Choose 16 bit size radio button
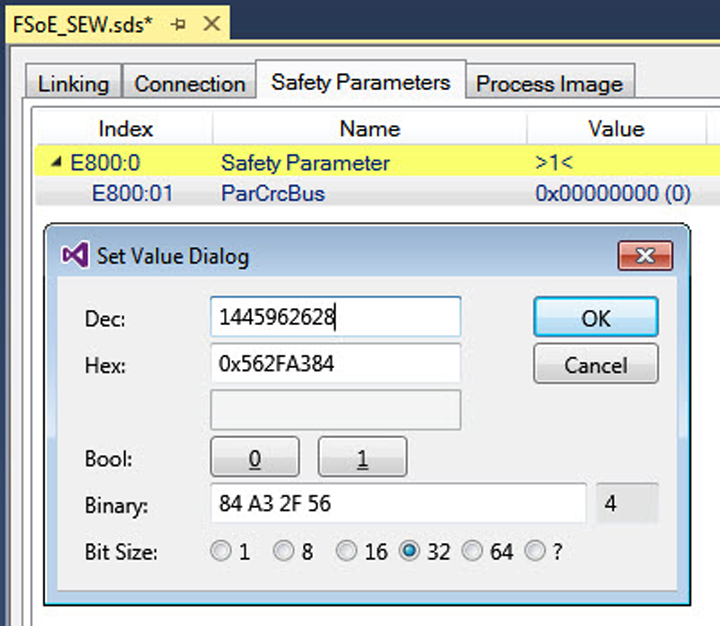Image resolution: width=720 pixels, height=626 pixels. [x=346, y=551]
